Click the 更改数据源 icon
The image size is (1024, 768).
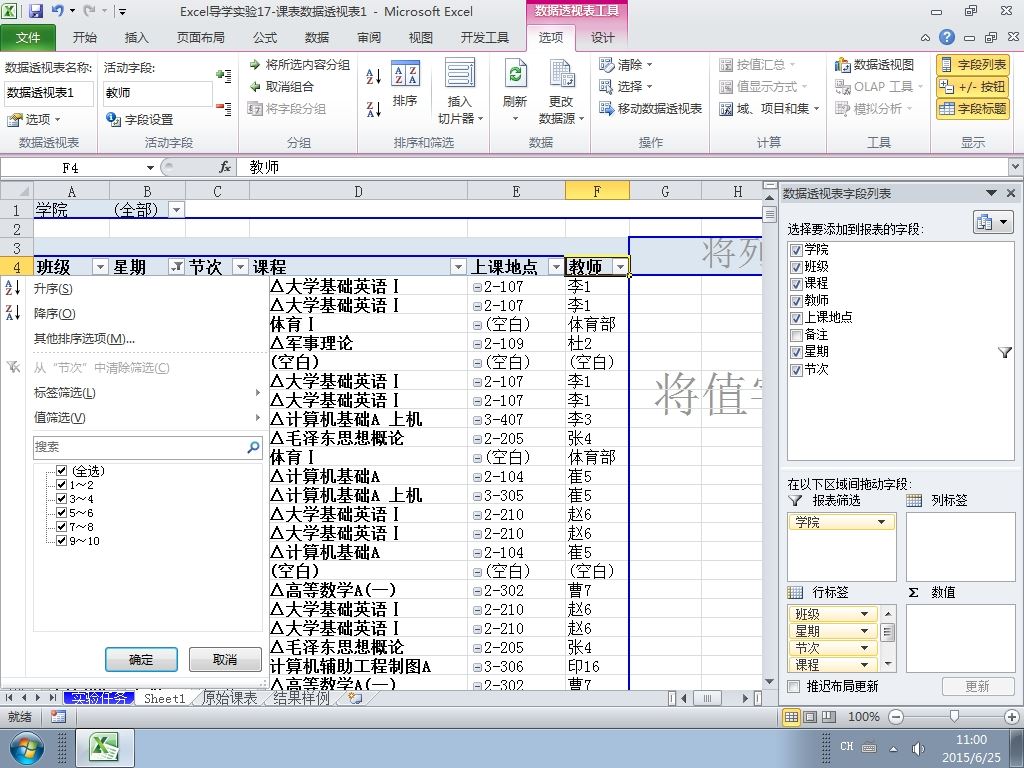click(x=561, y=91)
